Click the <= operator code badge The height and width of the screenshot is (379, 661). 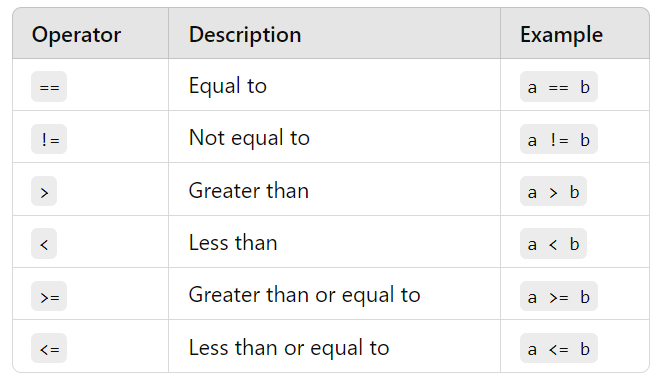(49, 348)
